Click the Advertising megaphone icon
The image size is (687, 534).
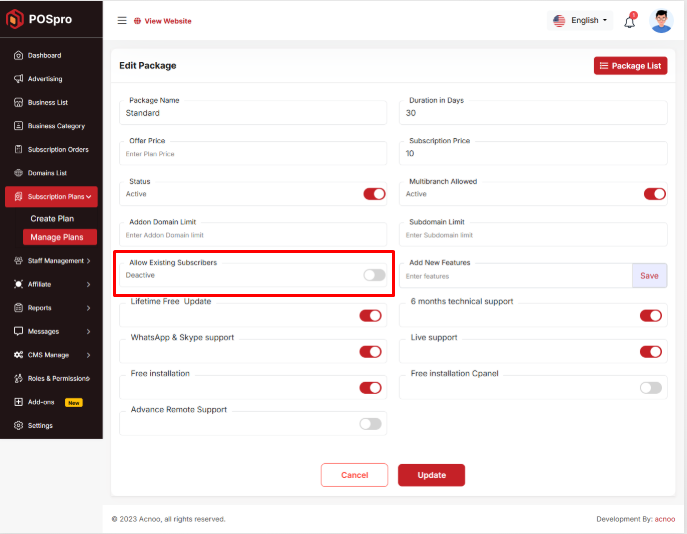19,79
